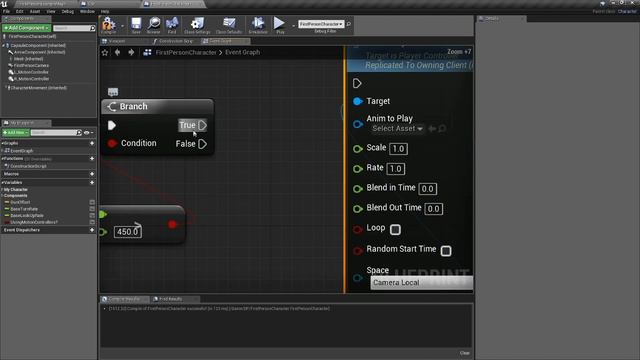Click the comment bubble icon above Branch node
Image resolution: width=640 pixels, height=360 pixels.
[x=113, y=92]
